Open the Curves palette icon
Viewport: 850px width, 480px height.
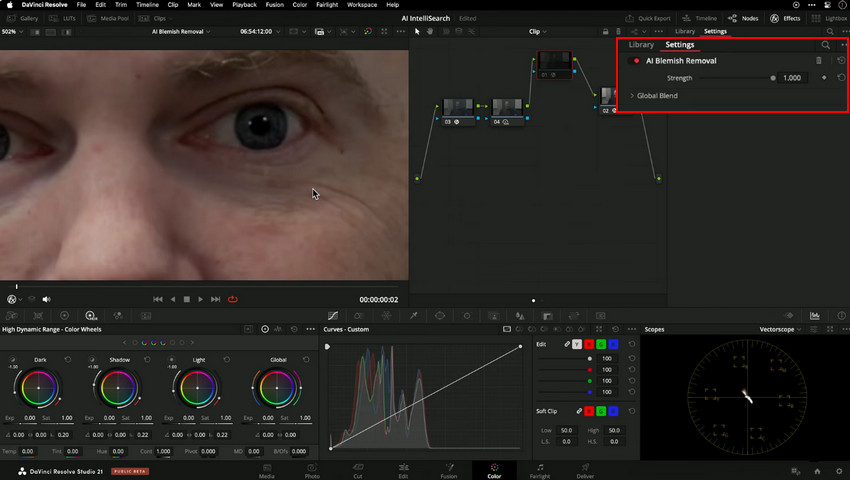(x=333, y=316)
